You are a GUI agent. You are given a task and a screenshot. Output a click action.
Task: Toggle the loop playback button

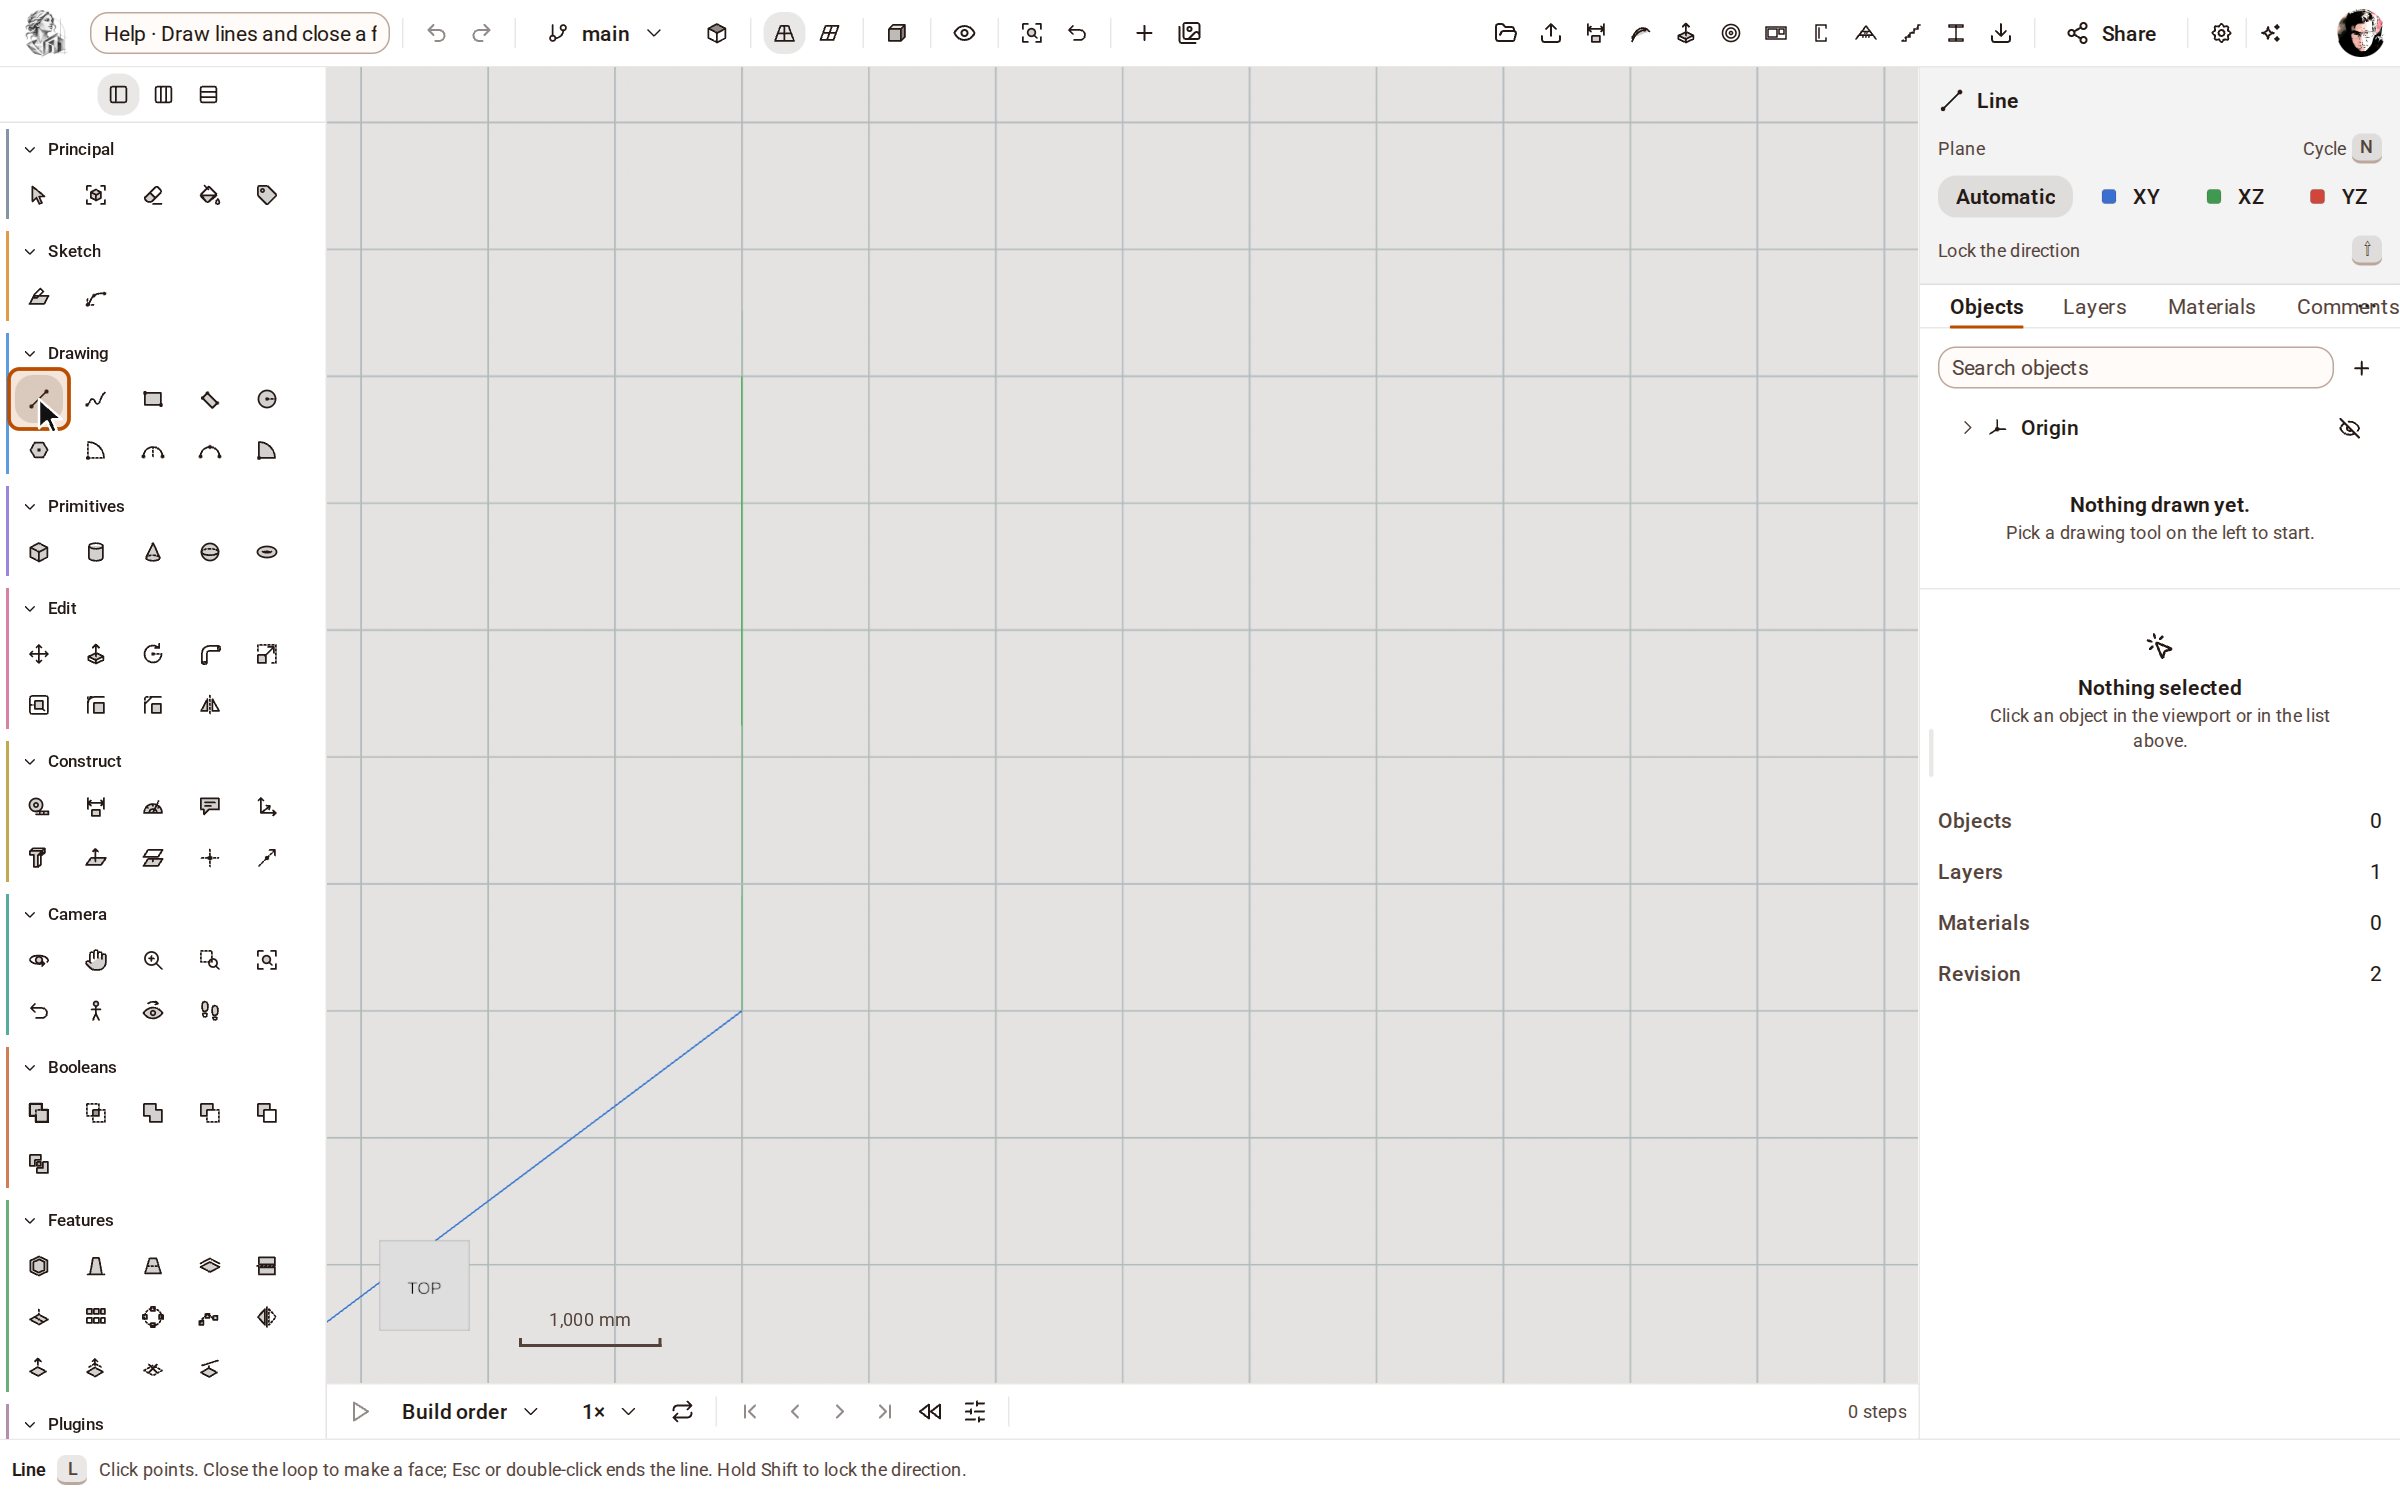[682, 1411]
